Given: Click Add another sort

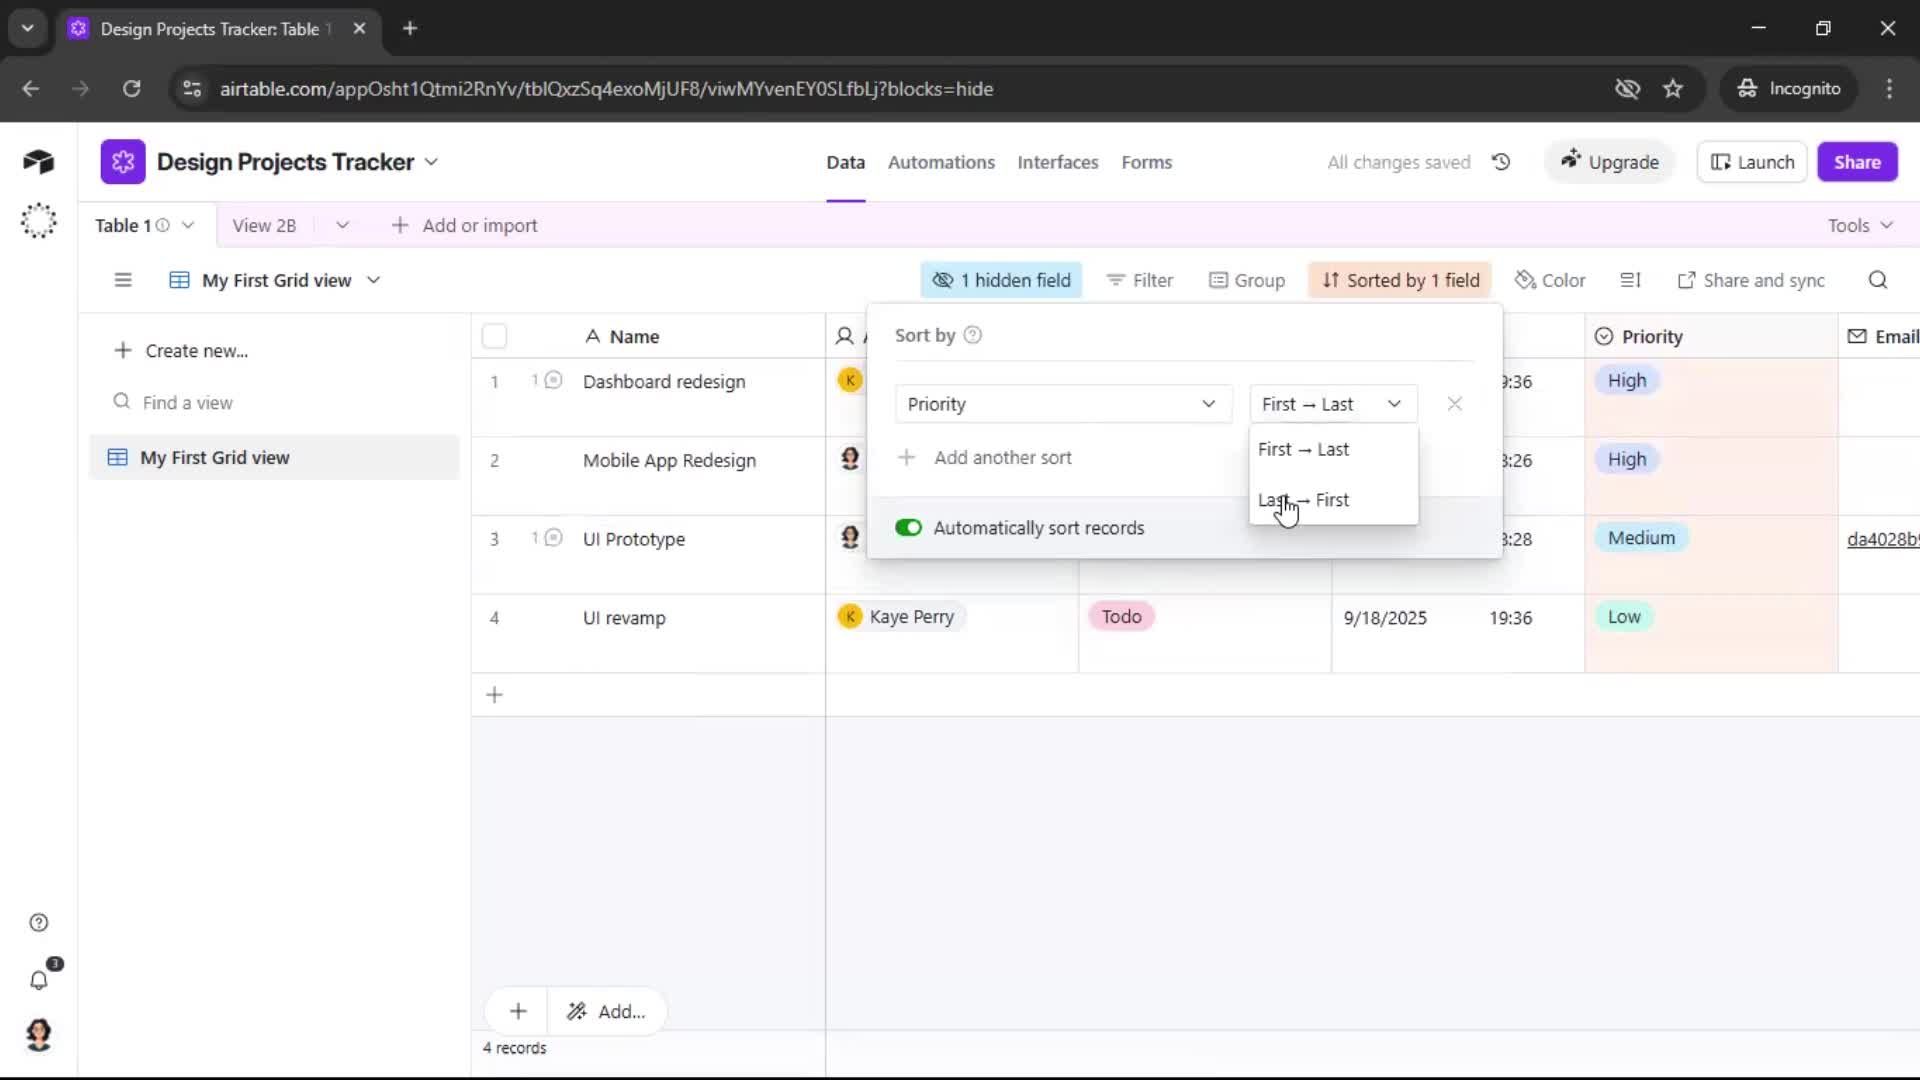Looking at the screenshot, I should pos(985,457).
